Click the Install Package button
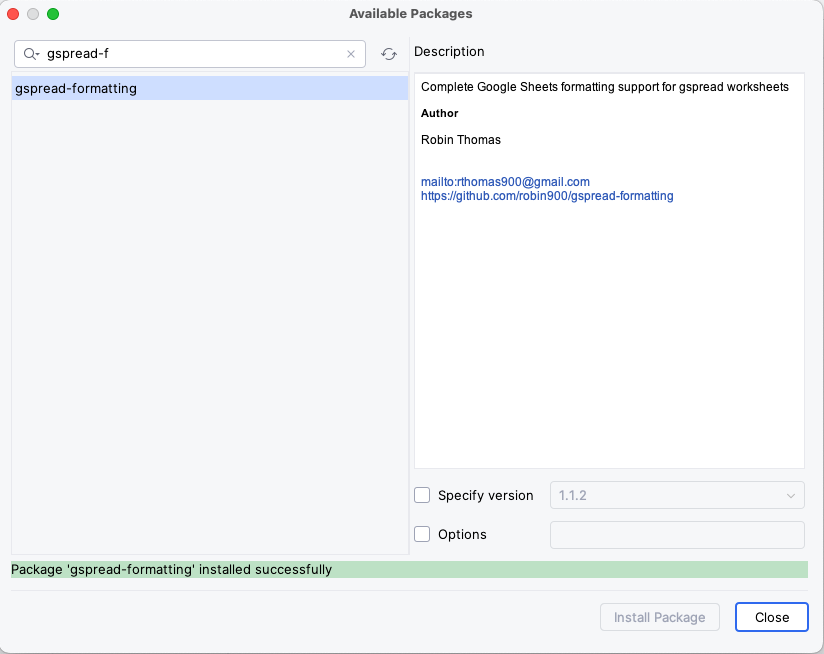This screenshot has width=824, height=654. point(659,617)
